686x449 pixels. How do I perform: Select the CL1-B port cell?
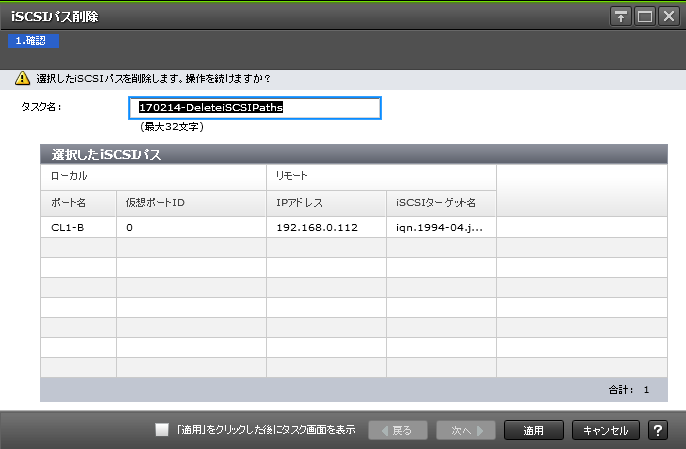[x=78, y=228]
